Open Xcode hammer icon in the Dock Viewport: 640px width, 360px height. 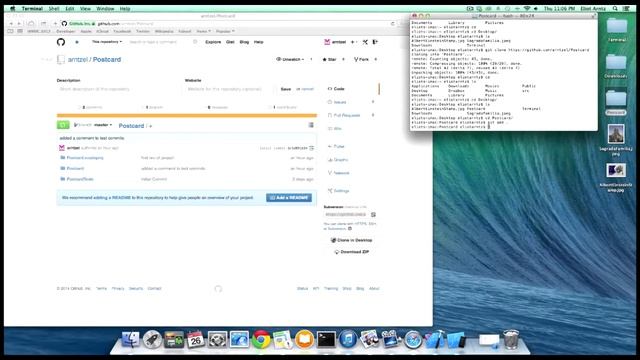[x=434, y=340]
